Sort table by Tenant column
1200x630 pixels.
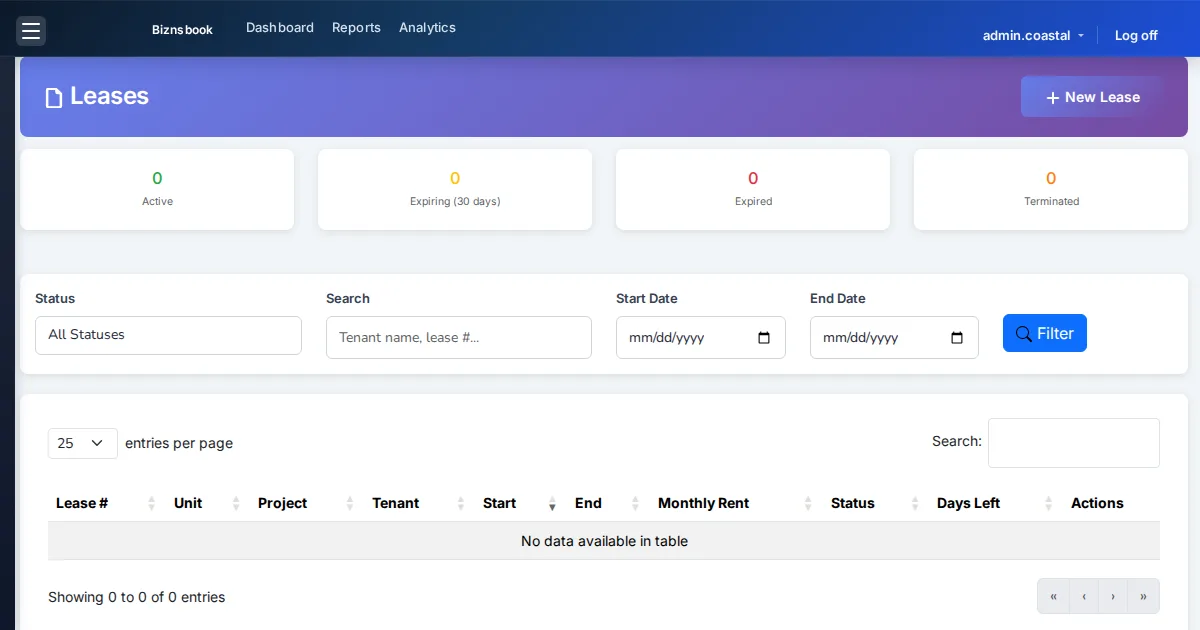(x=419, y=503)
